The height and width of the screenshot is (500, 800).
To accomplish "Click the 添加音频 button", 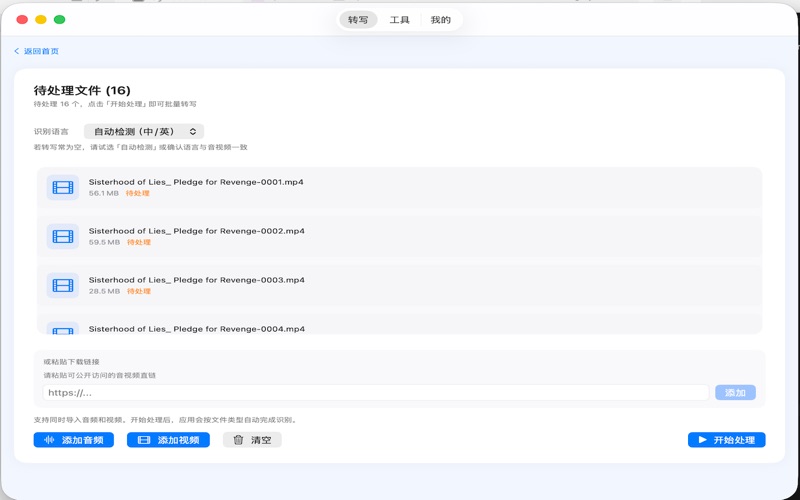I will coord(73,440).
